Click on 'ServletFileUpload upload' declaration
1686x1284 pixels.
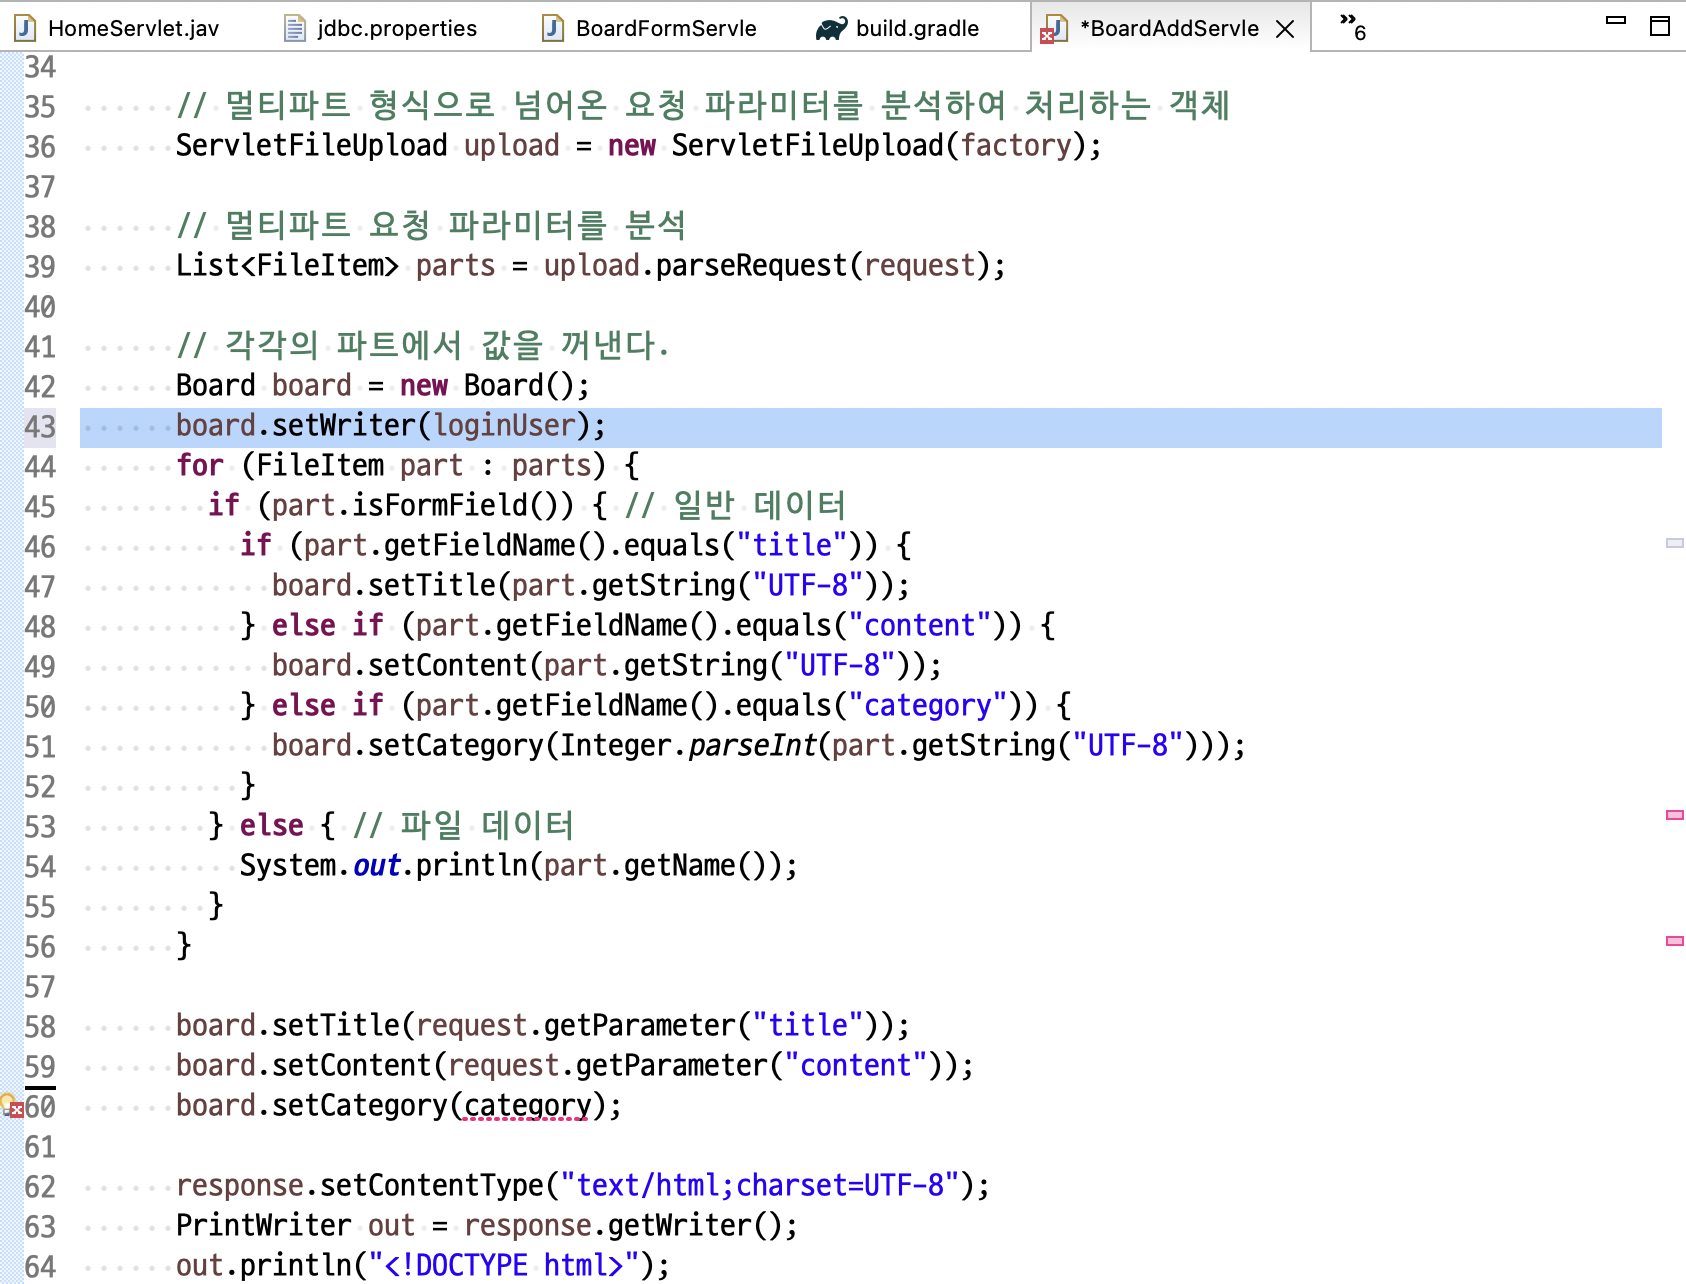coord(367,146)
